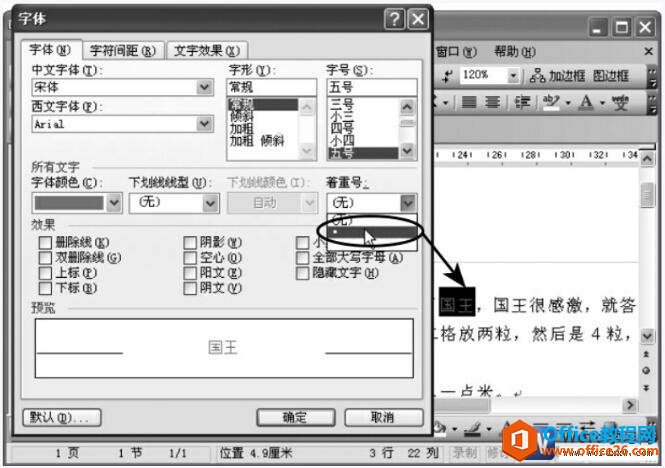Click the help question mark in Font dialog

click(x=394, y=19)
